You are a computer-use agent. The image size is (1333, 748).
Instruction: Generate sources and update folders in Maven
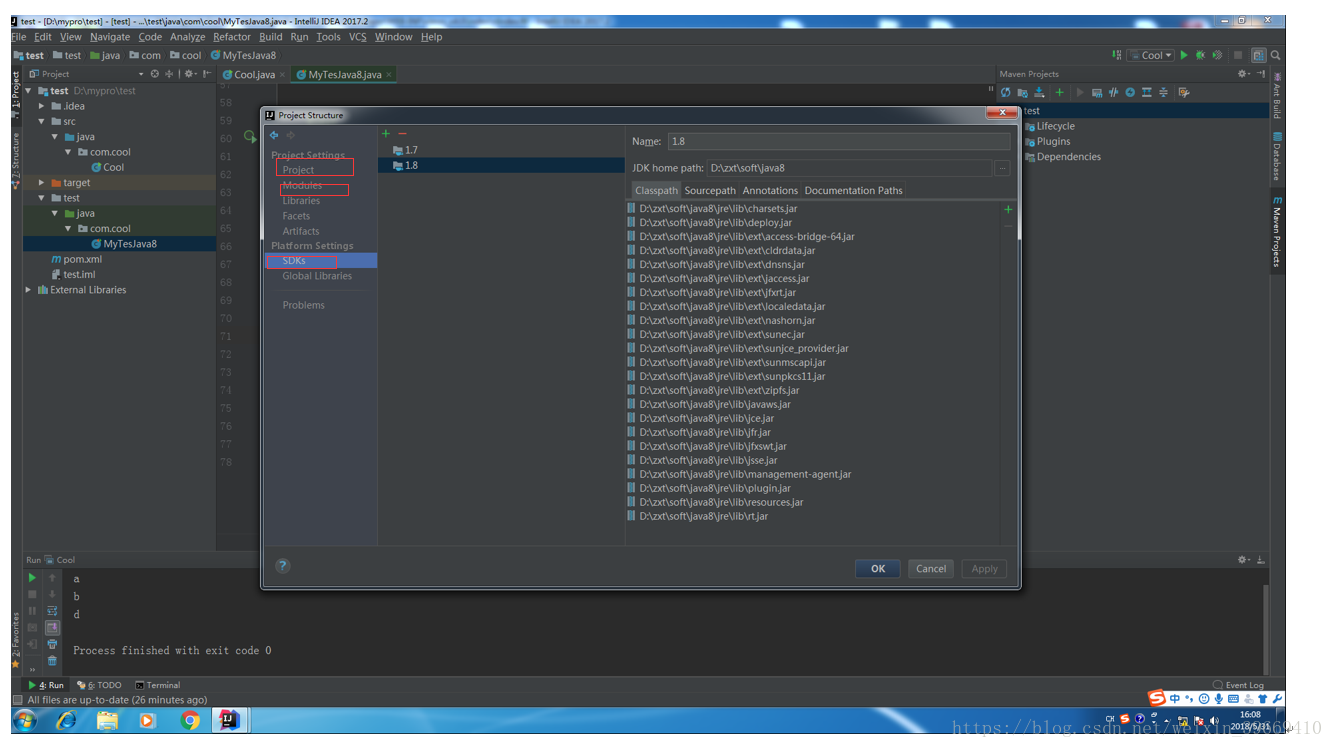point(1023,92)
